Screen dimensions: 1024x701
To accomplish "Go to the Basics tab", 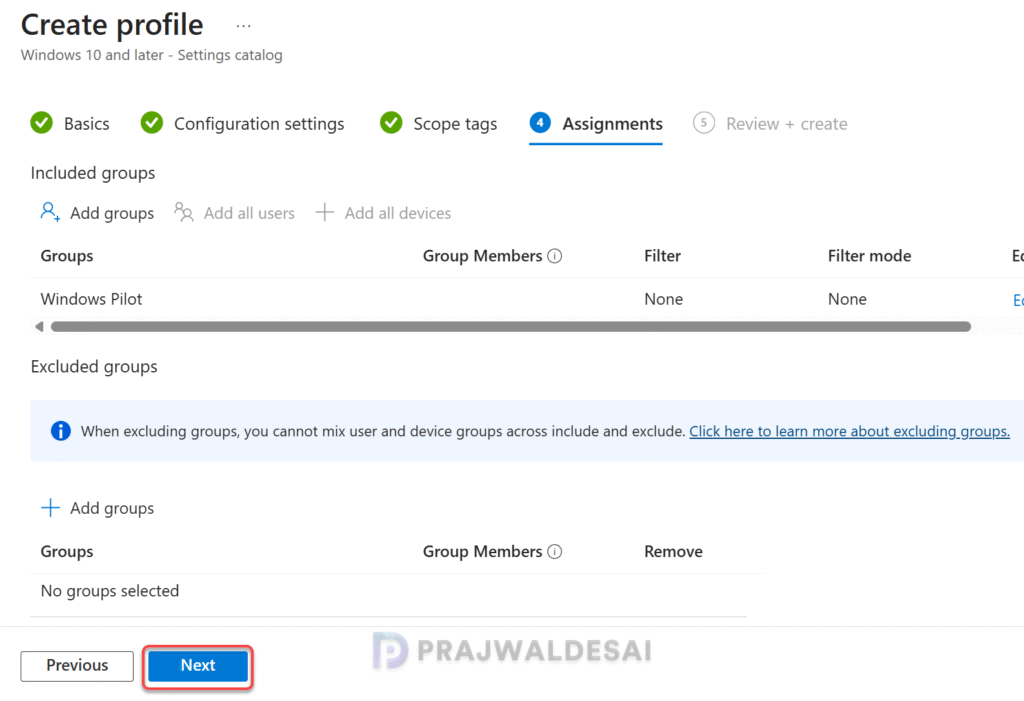I will point(70,123).
